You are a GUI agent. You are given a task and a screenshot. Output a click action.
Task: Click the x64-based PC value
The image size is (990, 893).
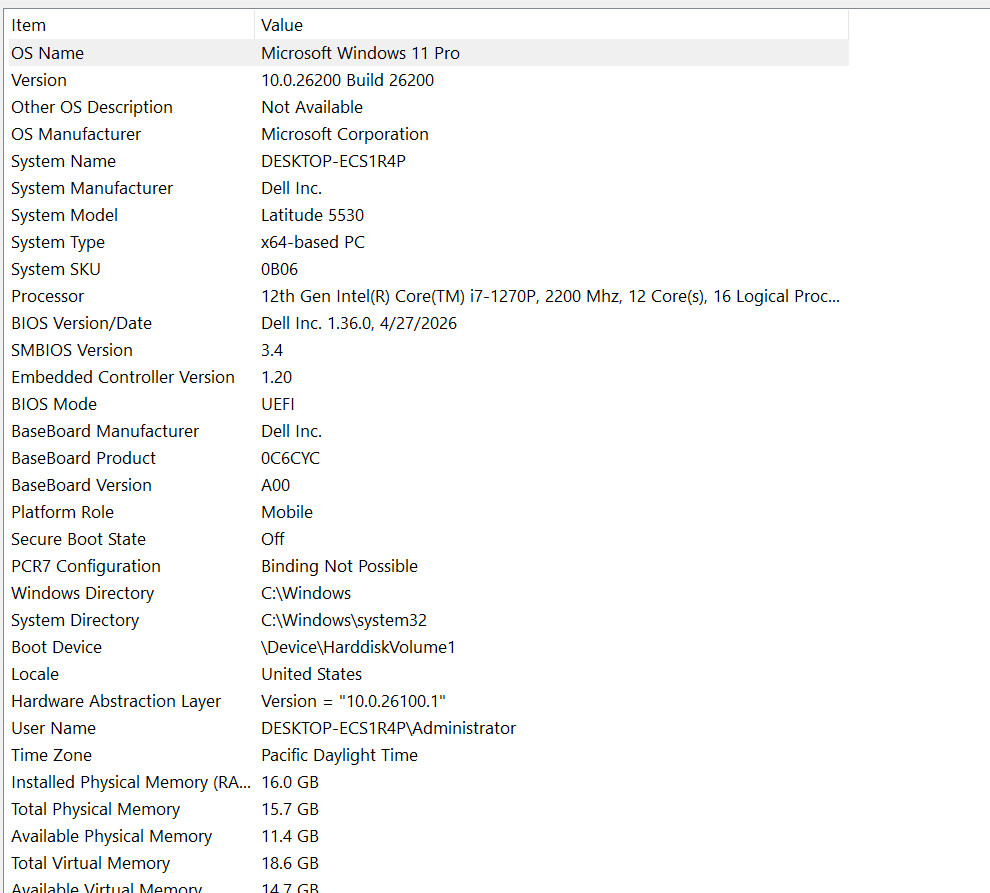click(x=313, y=243)
